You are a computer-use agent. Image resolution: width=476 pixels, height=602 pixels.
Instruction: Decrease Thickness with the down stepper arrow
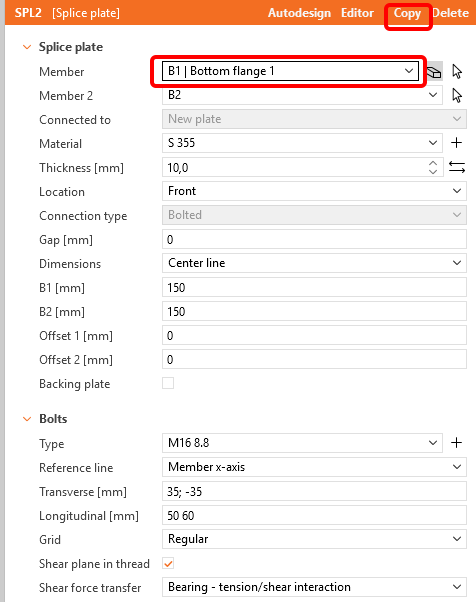pos(433,172)
